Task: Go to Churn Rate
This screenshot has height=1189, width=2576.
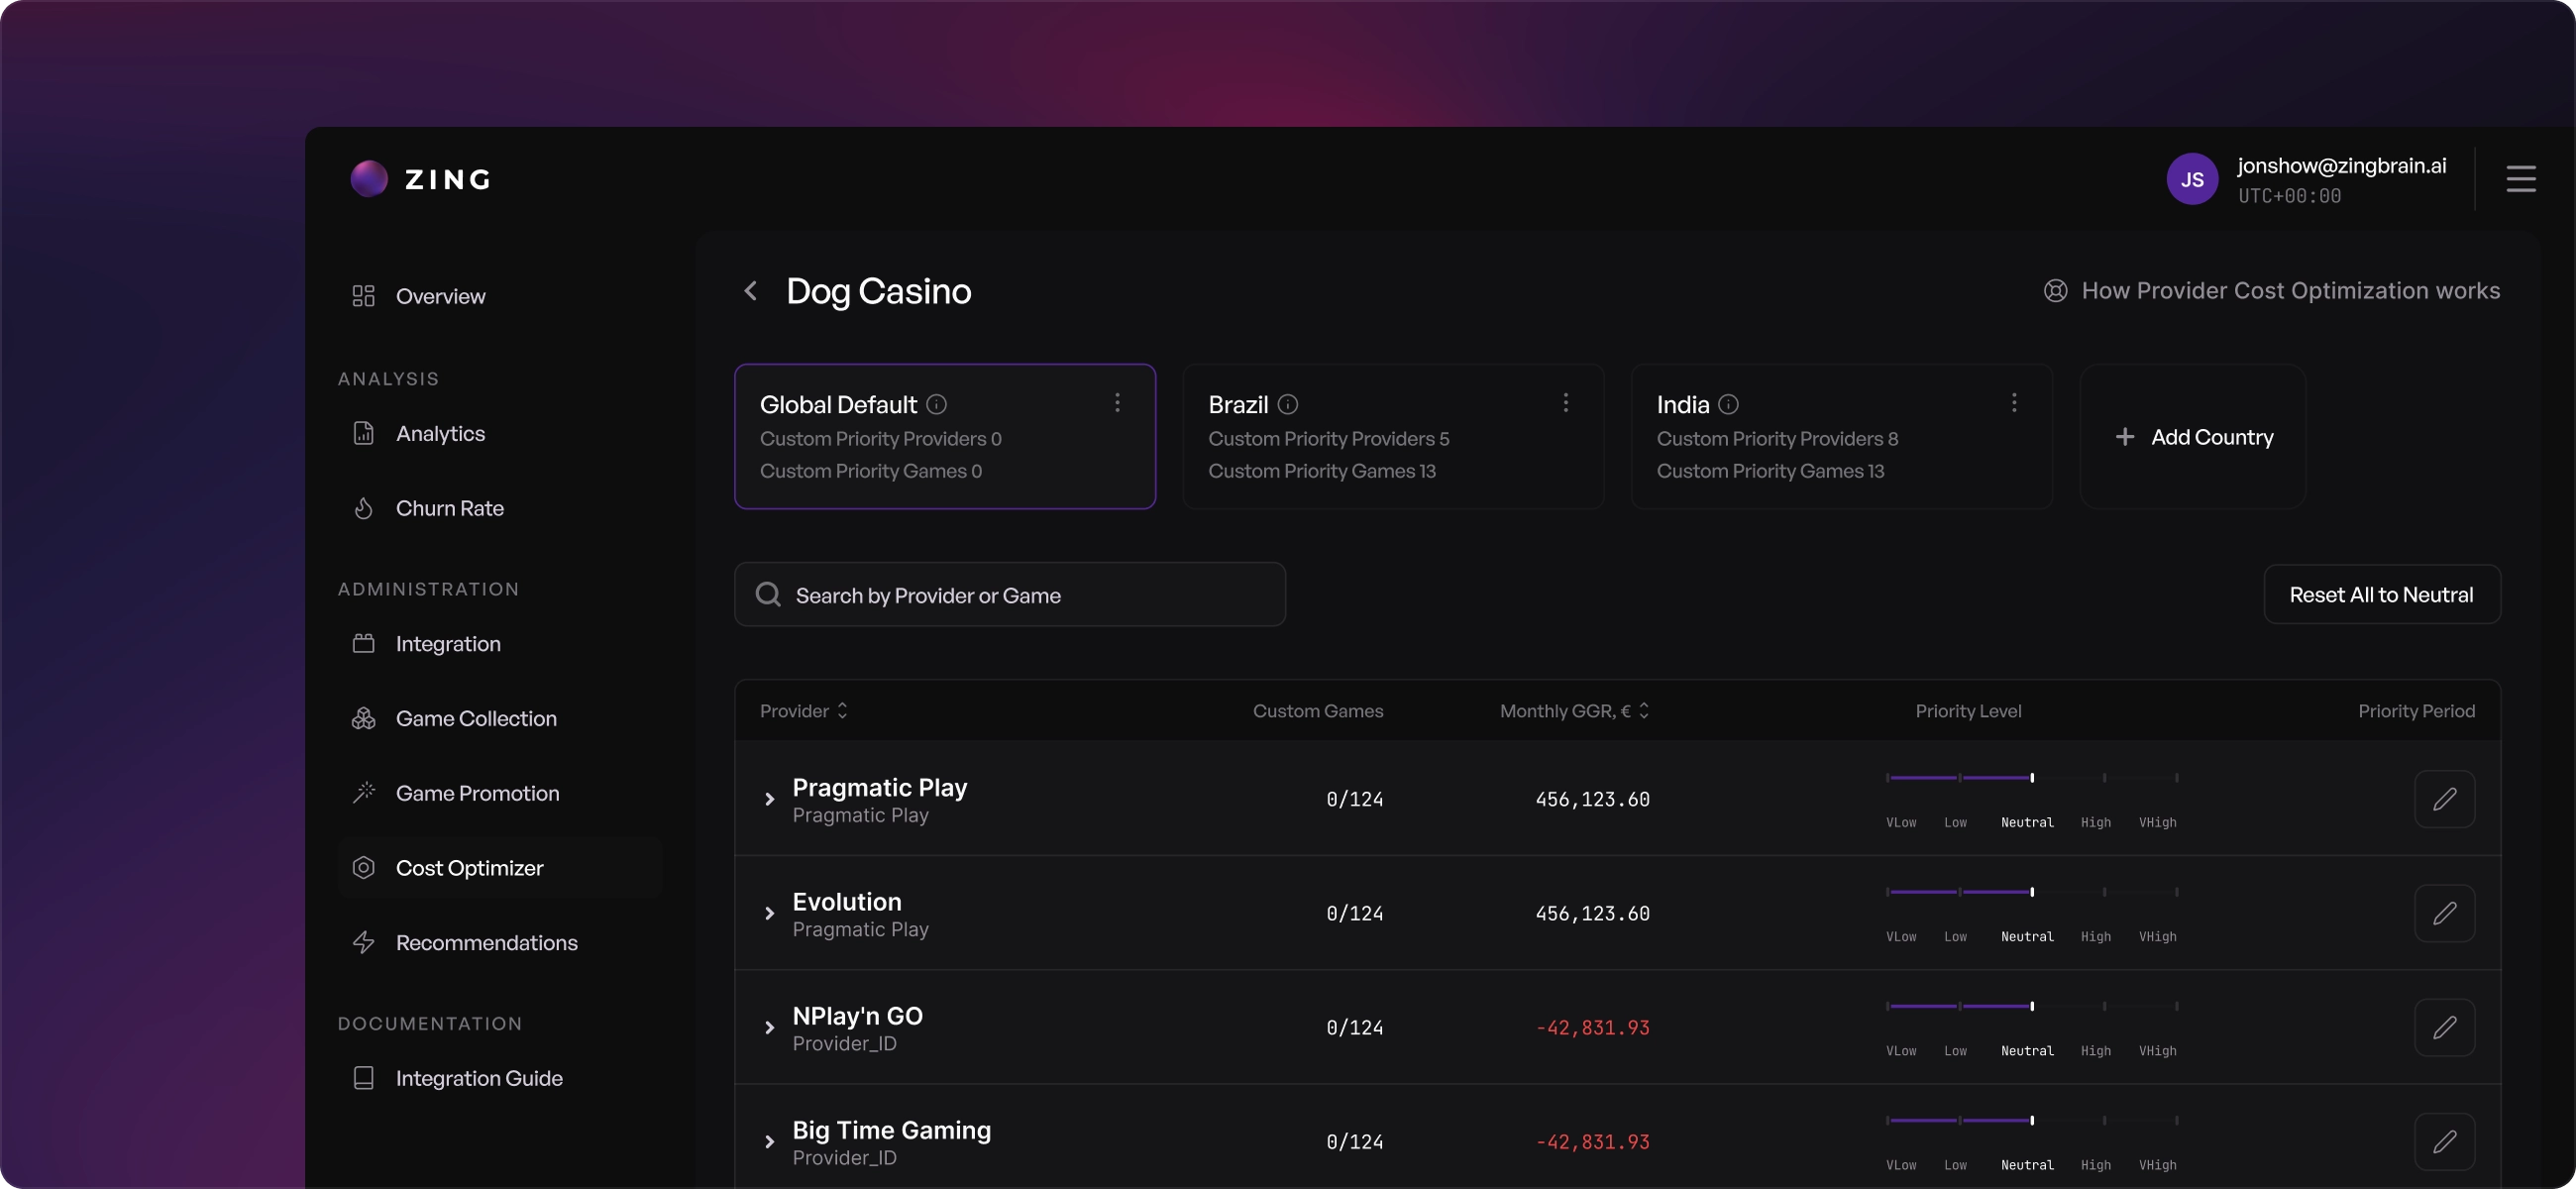Action: 449,508
